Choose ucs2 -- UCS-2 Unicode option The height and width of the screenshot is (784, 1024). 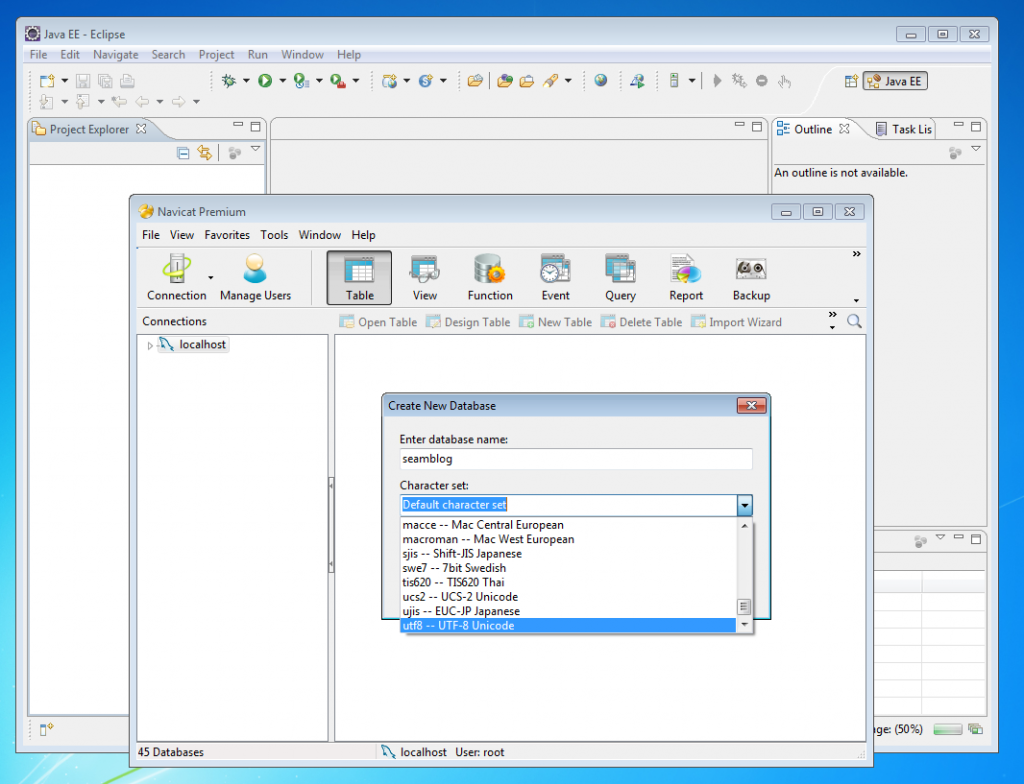(x=568, y=597)
